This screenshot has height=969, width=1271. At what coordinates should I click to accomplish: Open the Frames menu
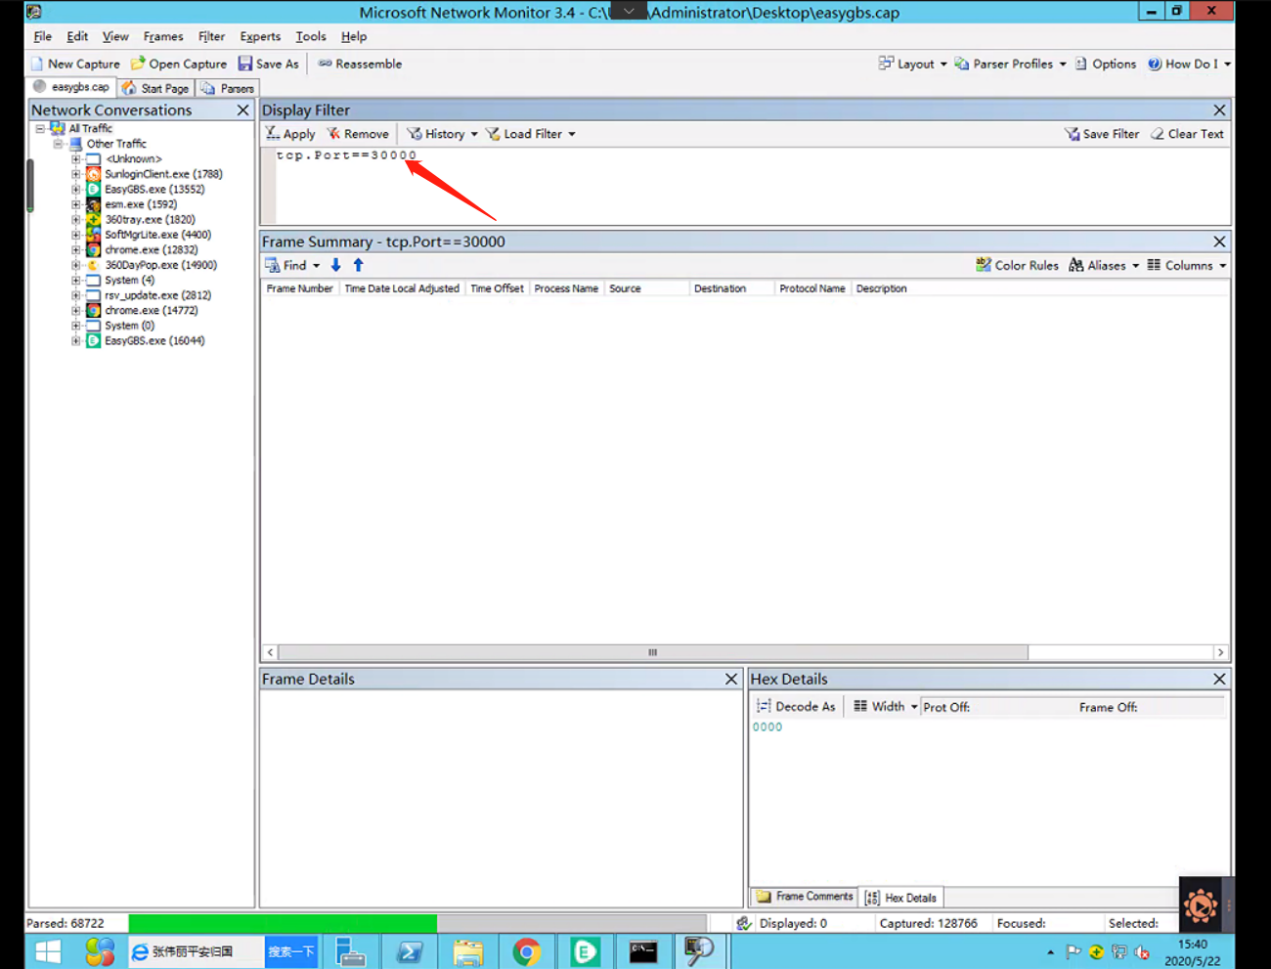[163, 37]
